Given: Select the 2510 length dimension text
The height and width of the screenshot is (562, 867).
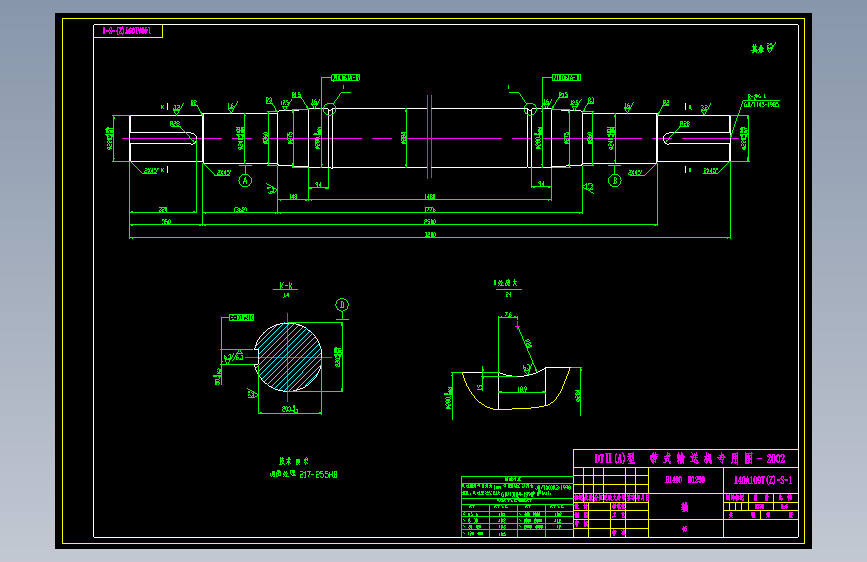Looking at the screenshot, I should tap(430, 222).
